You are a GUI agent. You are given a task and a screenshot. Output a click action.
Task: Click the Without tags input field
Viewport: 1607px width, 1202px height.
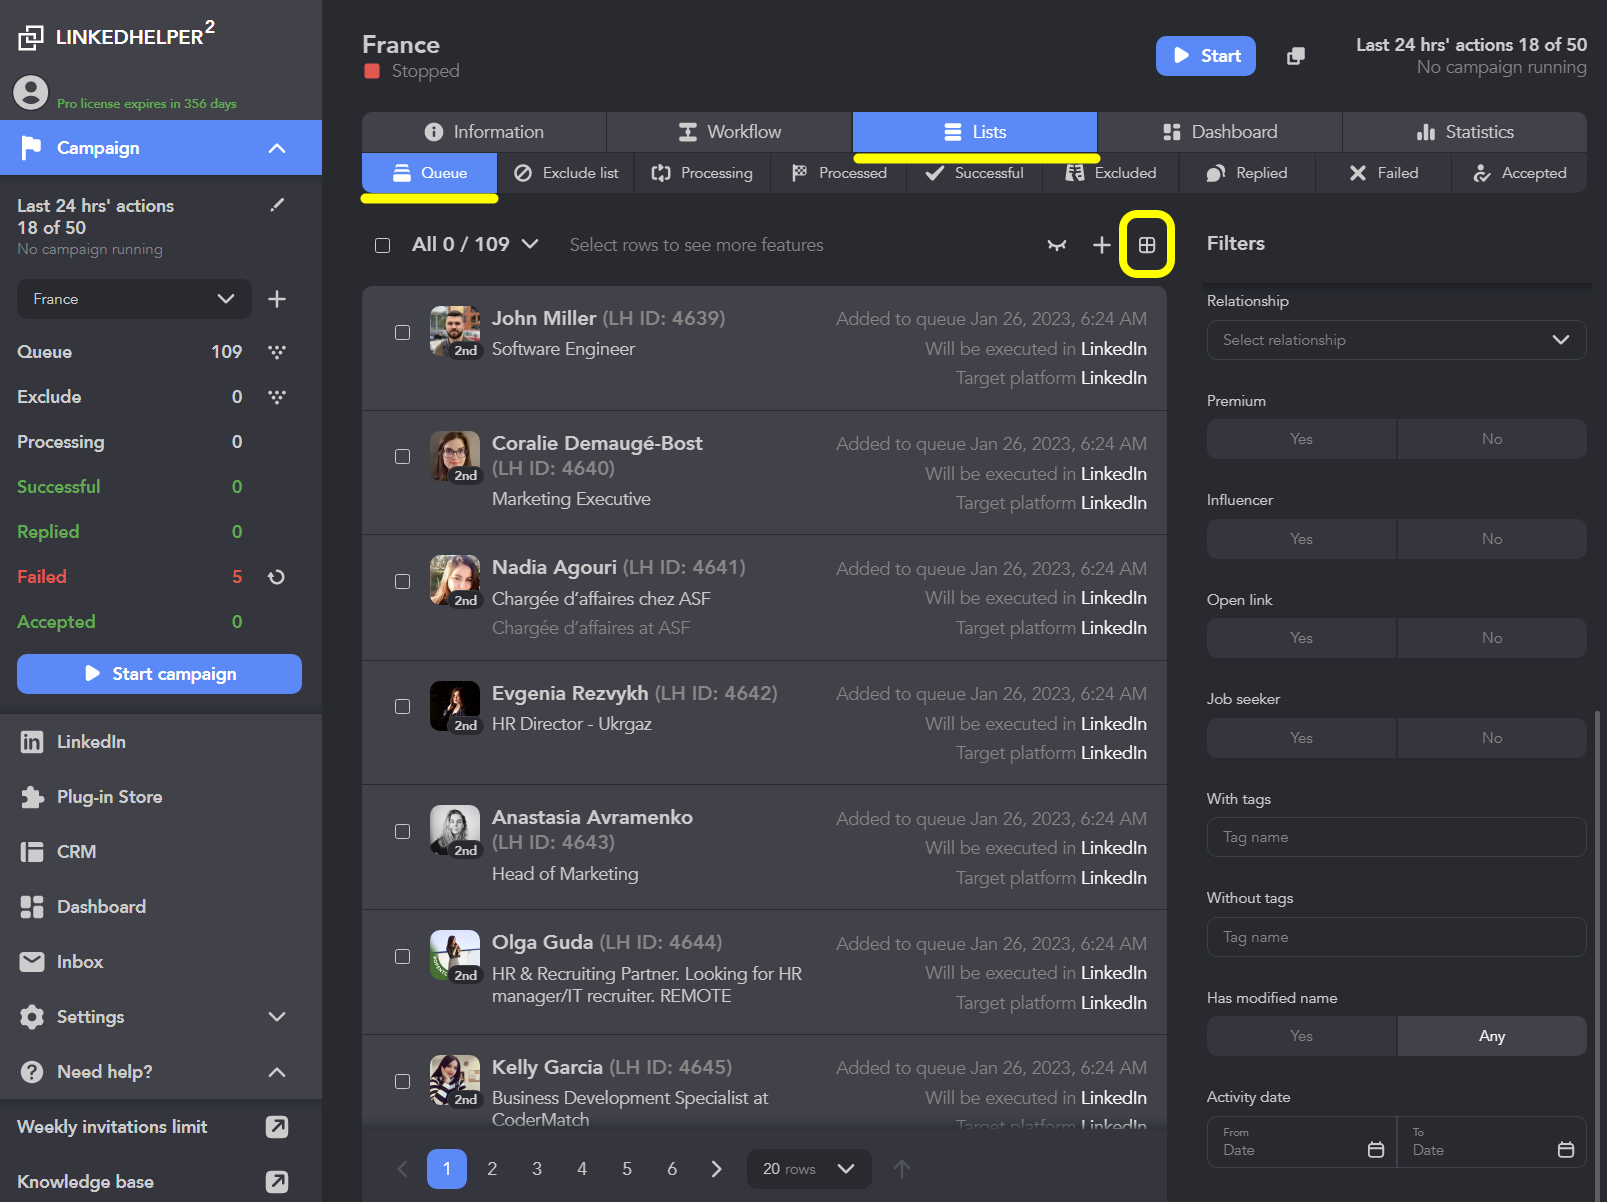tap(1396, 937)
